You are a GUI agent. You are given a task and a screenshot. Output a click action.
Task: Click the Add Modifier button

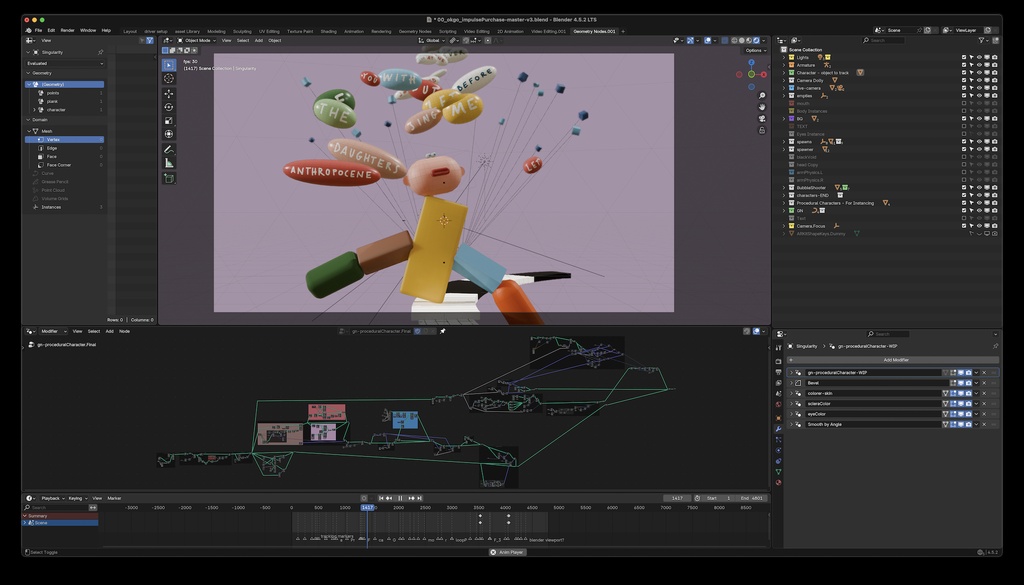click(x=894, y=360)
